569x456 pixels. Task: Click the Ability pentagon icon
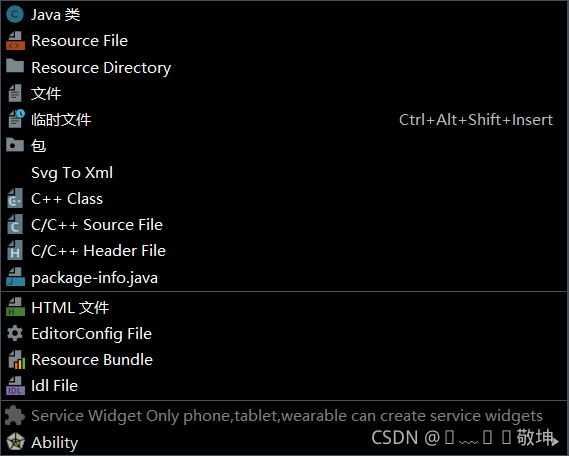click(15, 441)
